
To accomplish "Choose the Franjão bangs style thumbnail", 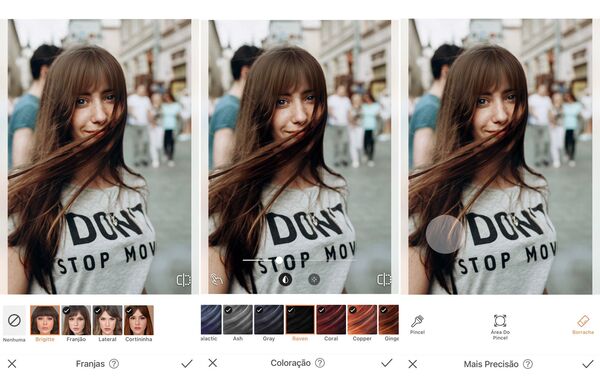I will [76, 320].
